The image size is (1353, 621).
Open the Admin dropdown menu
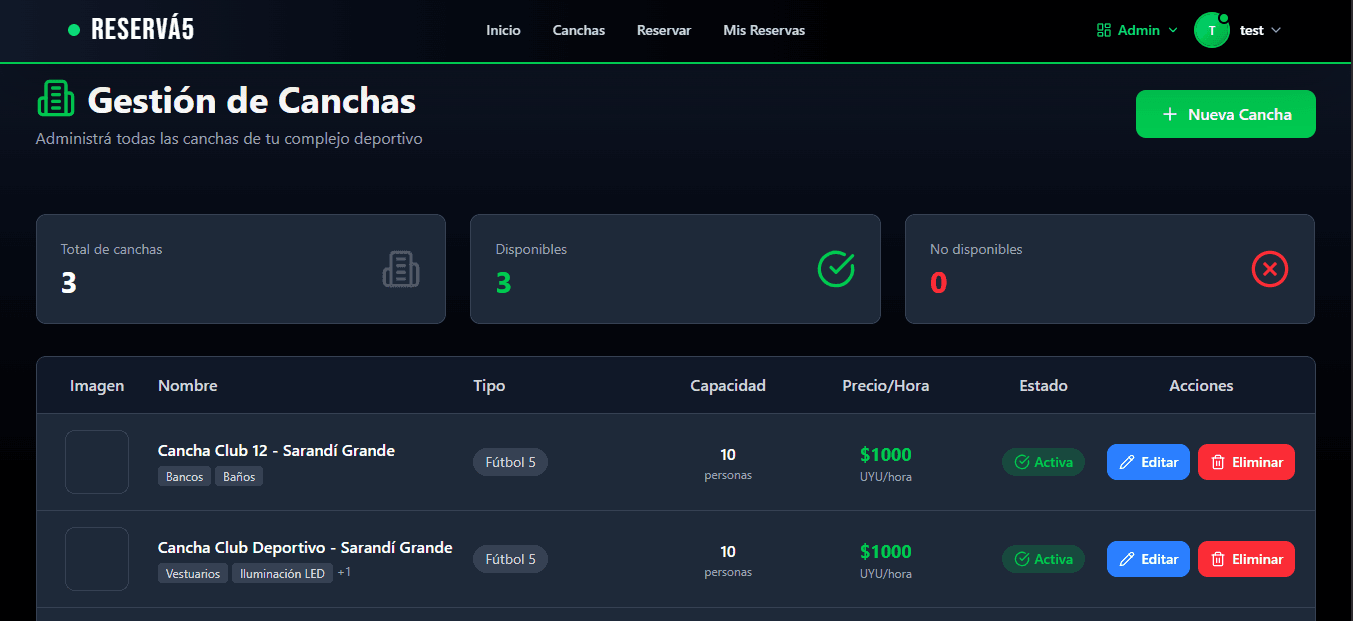[x=1137, y=30]
